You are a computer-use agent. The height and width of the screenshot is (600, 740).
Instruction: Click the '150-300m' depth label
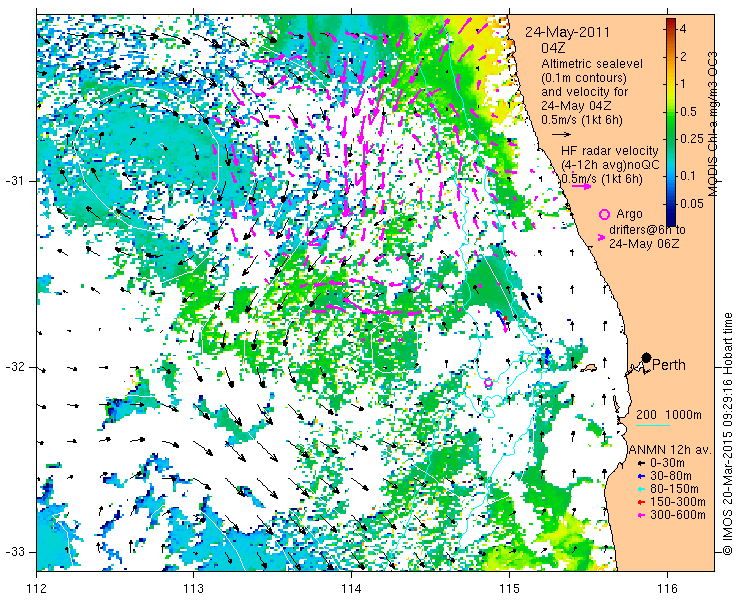(x=678, y=502)
